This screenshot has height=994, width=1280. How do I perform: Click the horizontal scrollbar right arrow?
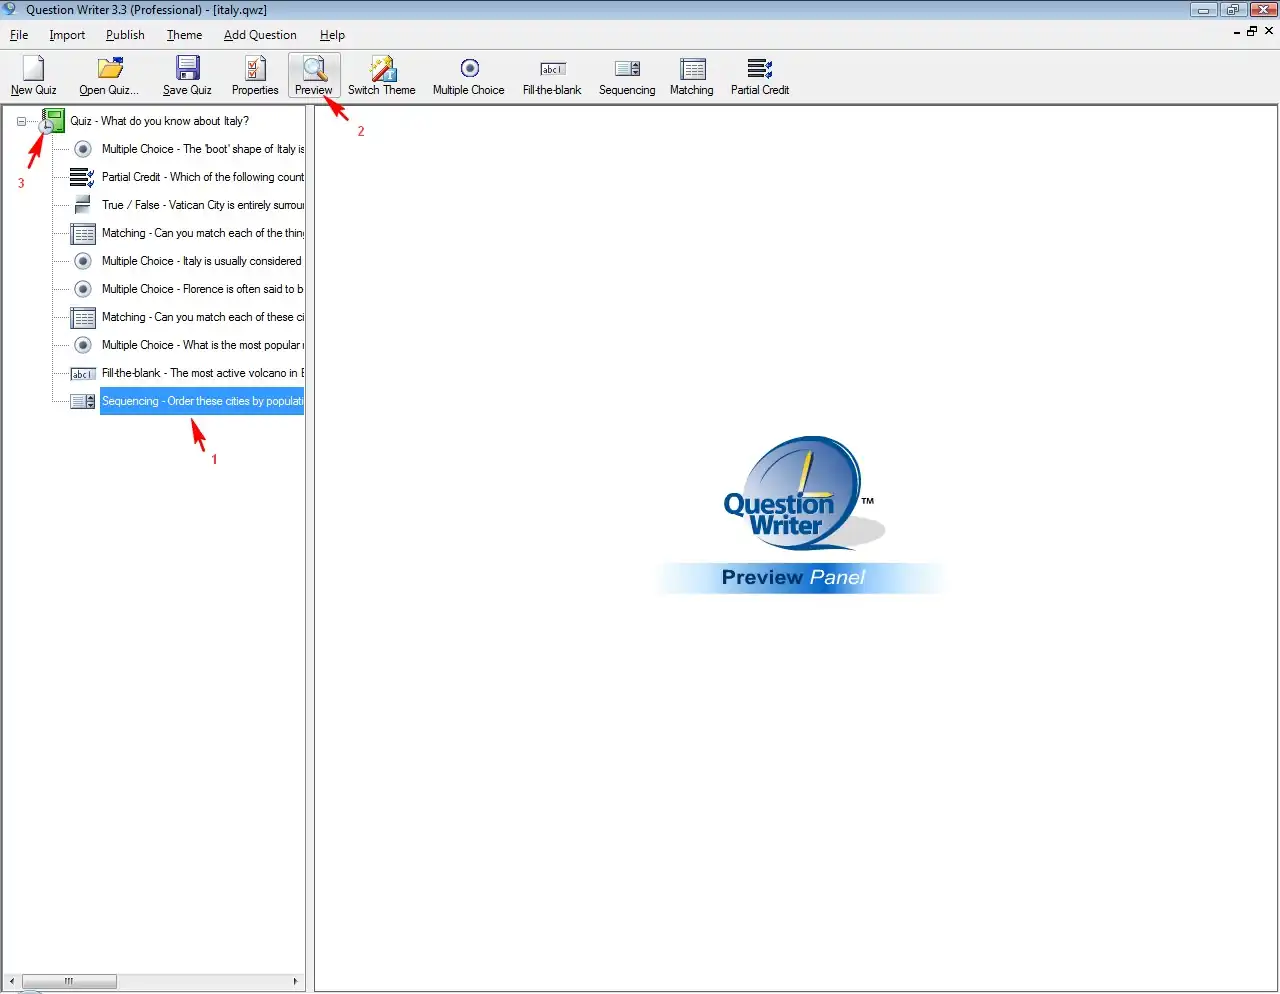pos(295,981)
